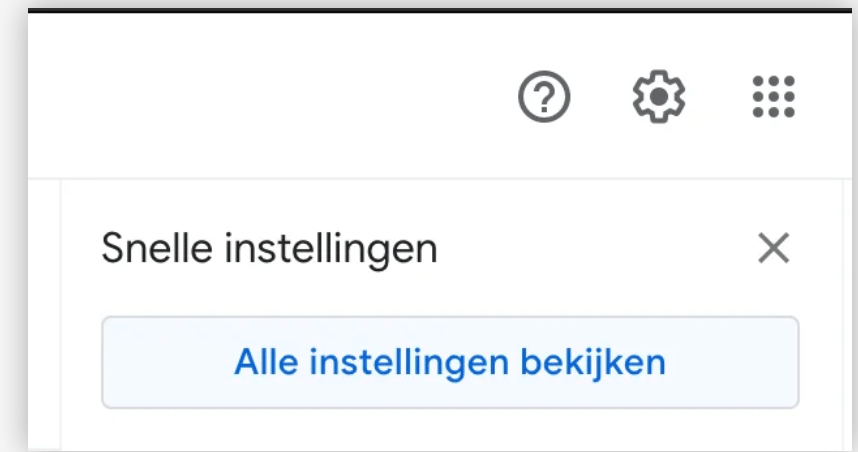Click the Settings gear icon
Screen dimensions: 858x452
tap(659, 97)
